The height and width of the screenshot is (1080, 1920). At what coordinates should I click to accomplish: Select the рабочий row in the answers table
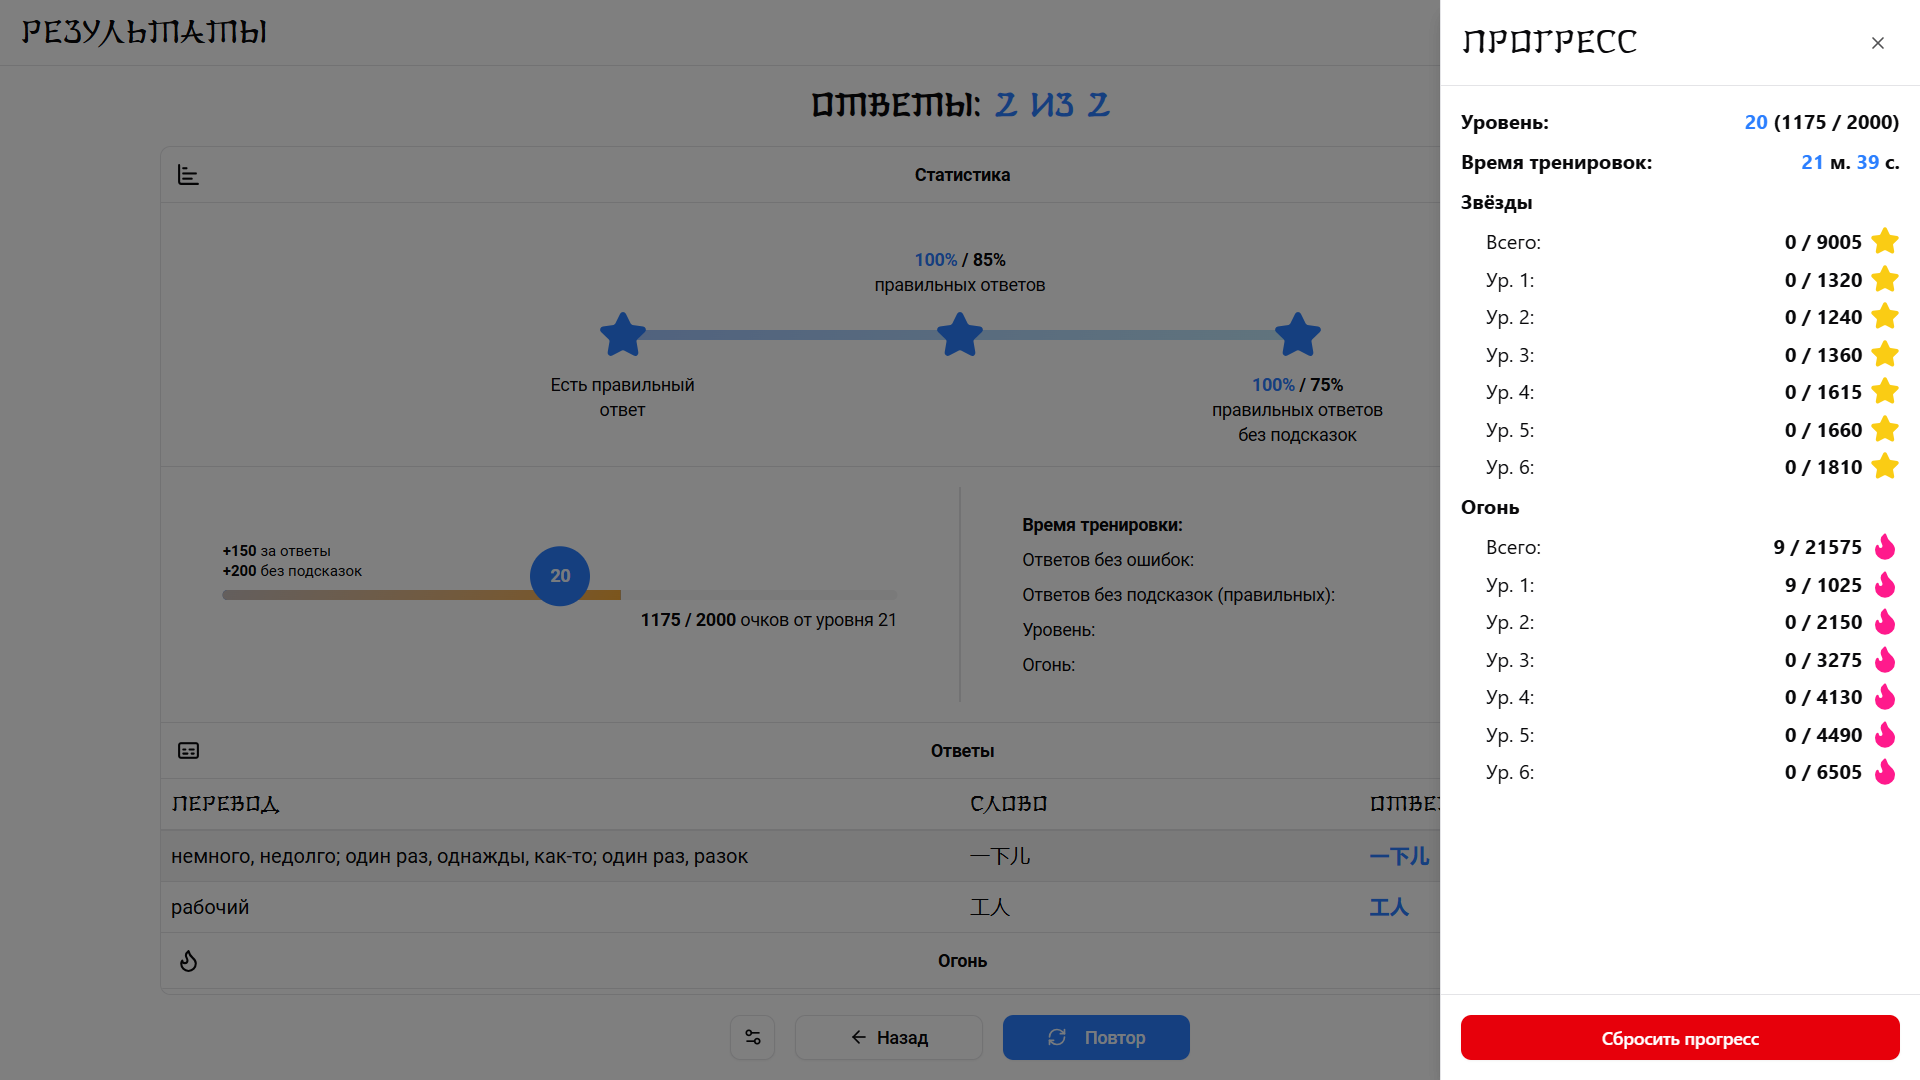point(600,907)
